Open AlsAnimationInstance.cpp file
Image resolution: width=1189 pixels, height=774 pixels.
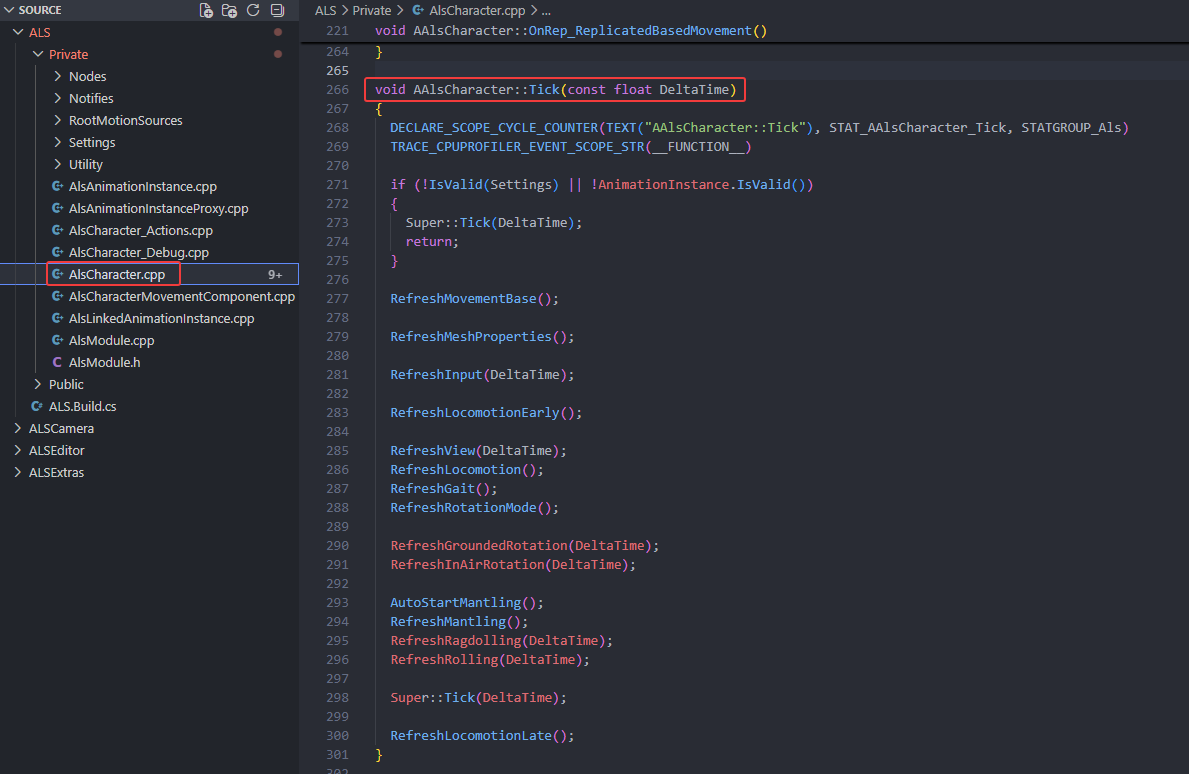[x=143, y=186]
